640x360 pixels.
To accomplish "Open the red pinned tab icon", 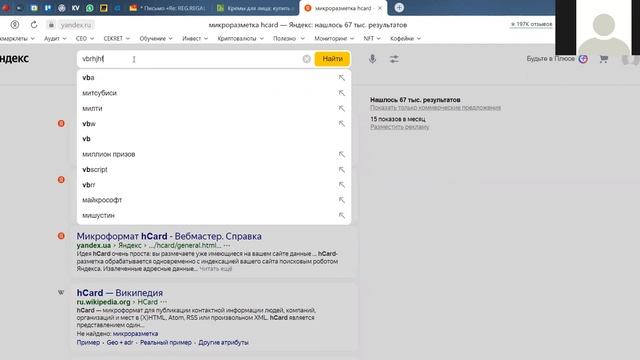I will click(x=6, y=8).
